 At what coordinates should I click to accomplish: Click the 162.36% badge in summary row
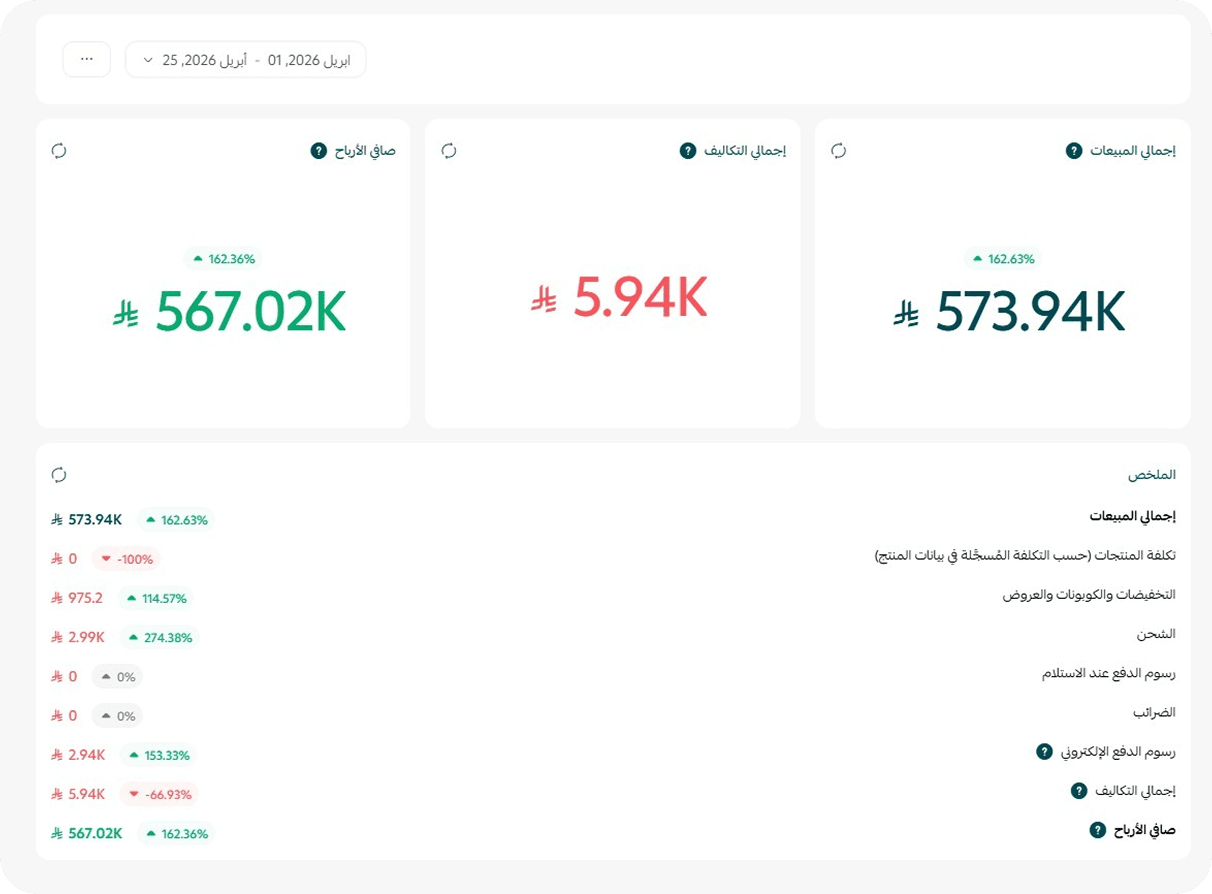pos(177,833)
